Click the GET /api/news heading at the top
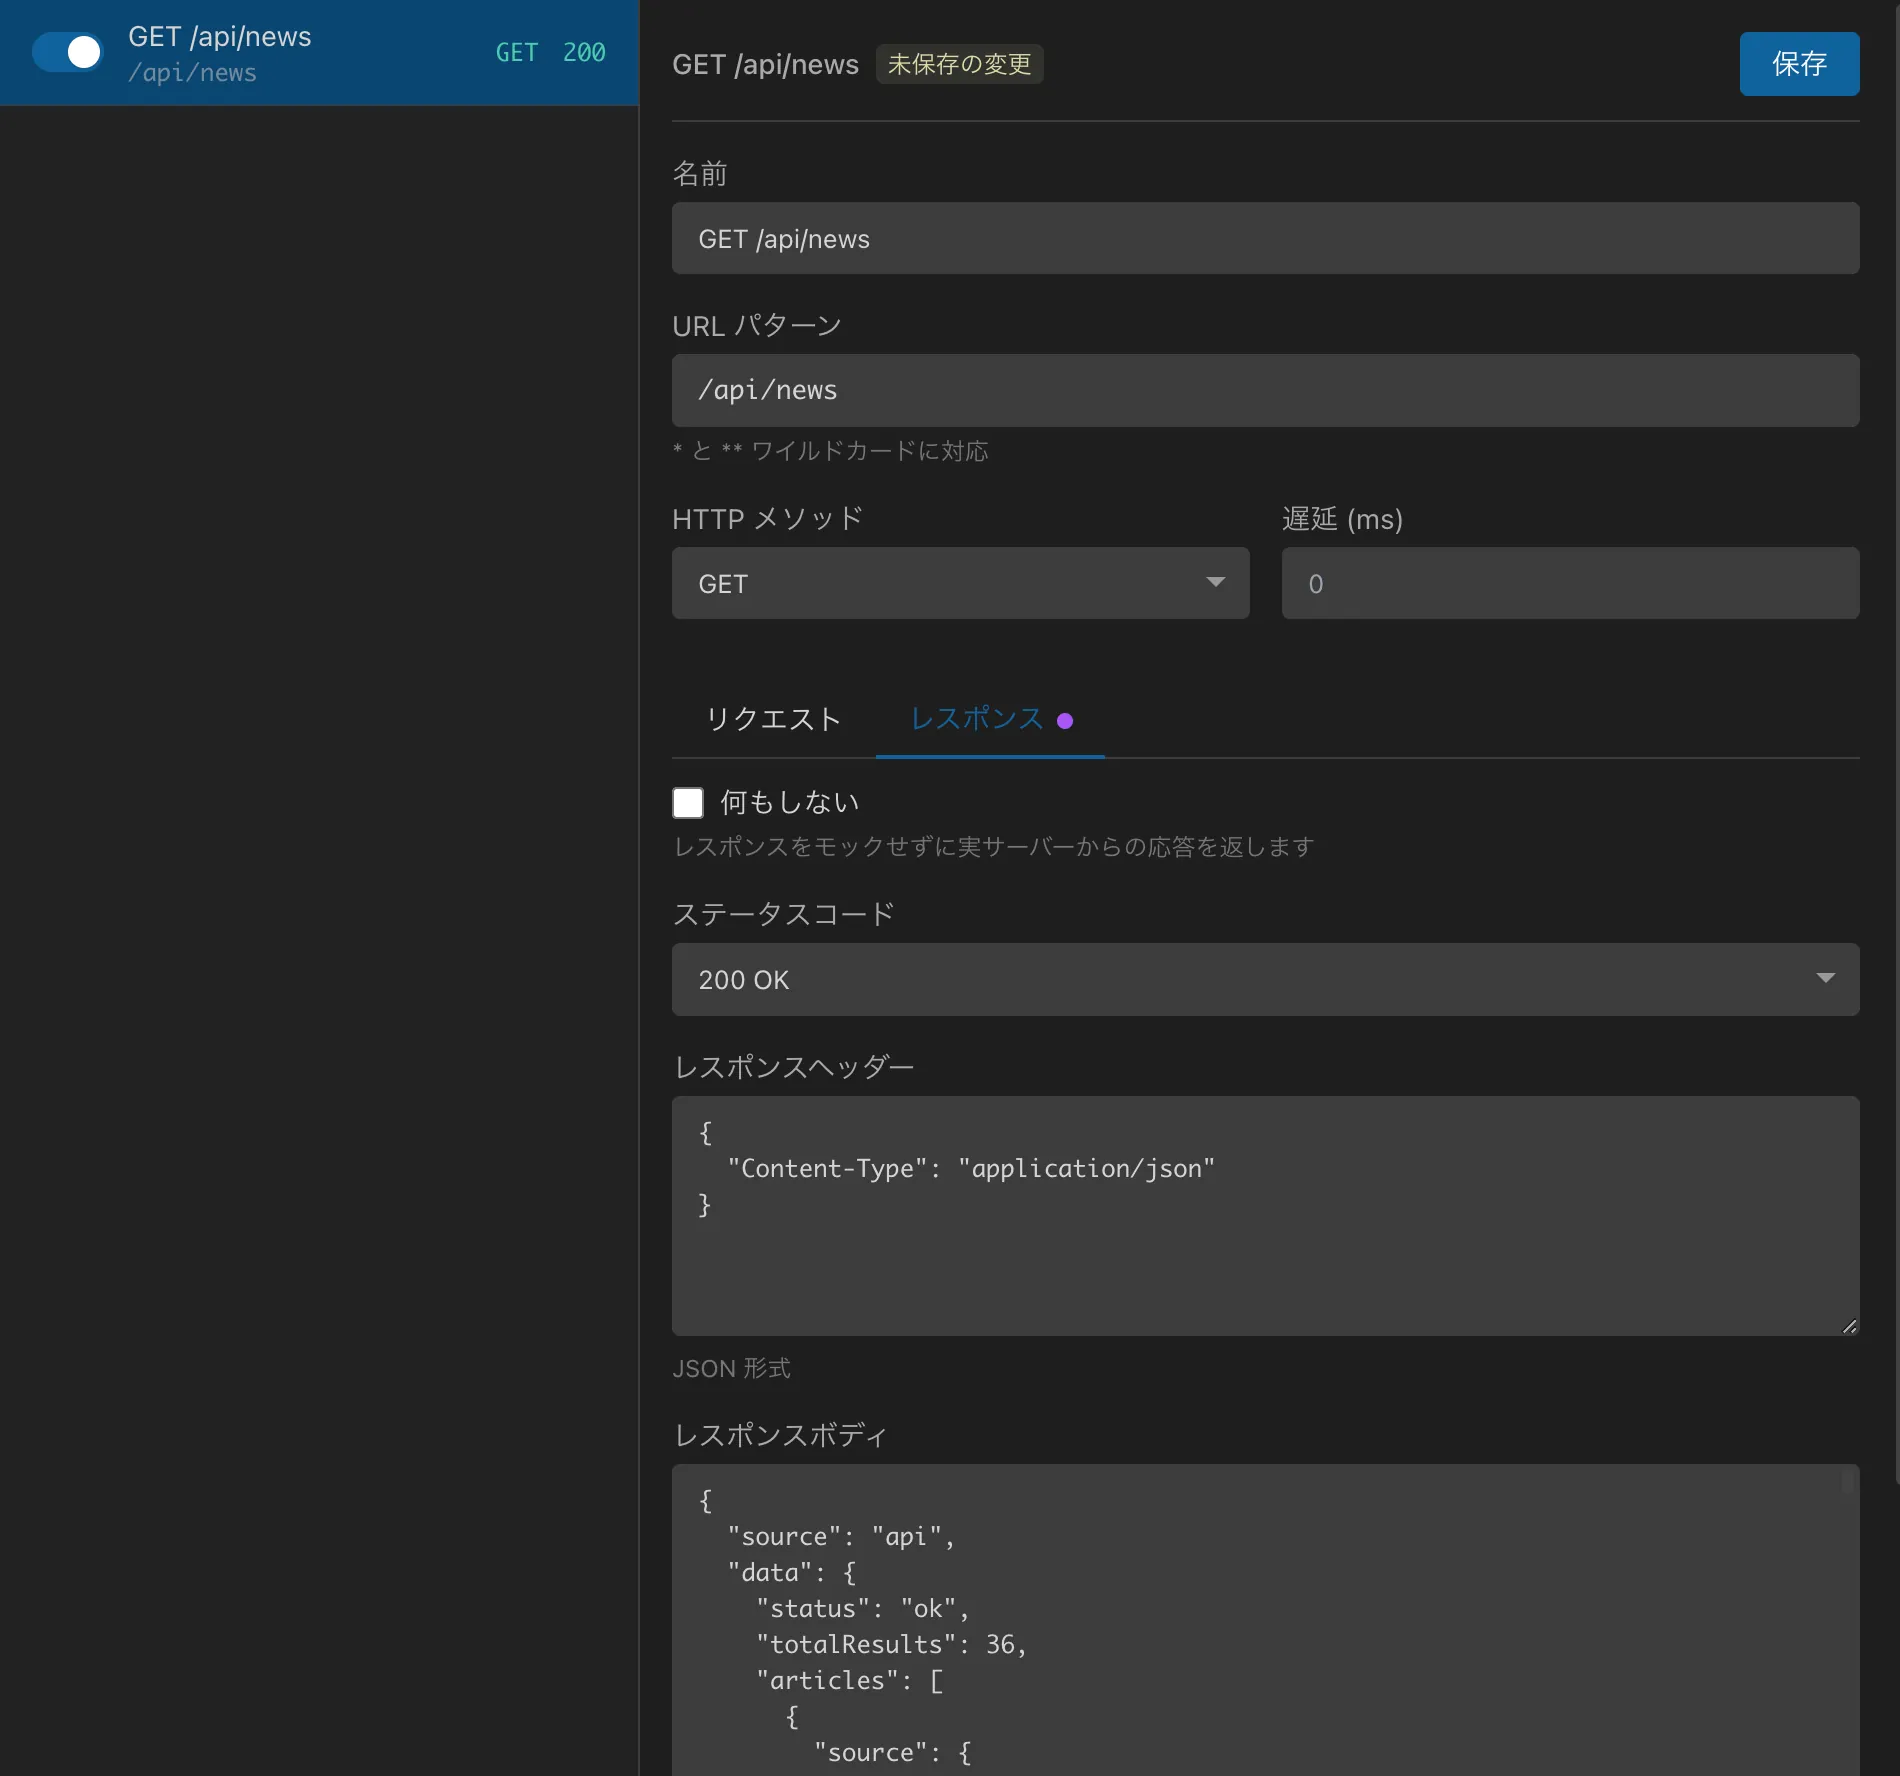Screen dimensions: 1900x1776 [765, 64]
